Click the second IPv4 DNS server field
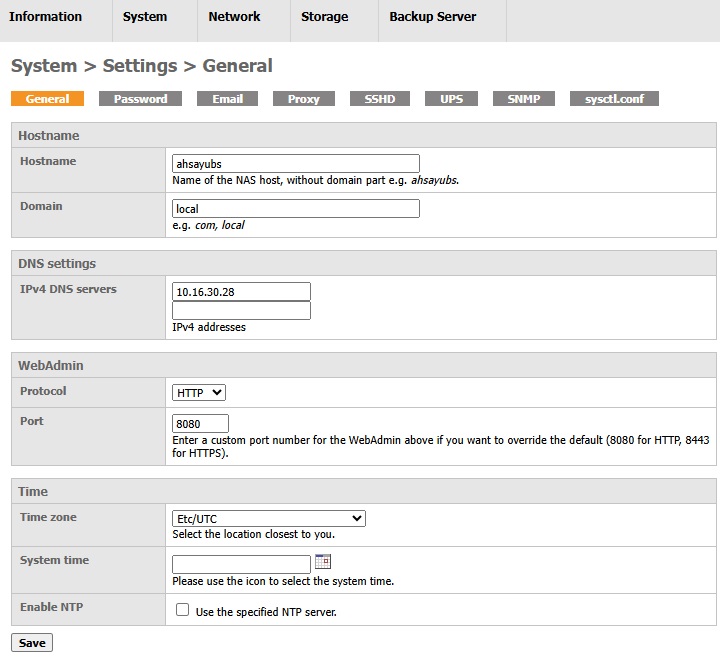 tap(241, 311)
